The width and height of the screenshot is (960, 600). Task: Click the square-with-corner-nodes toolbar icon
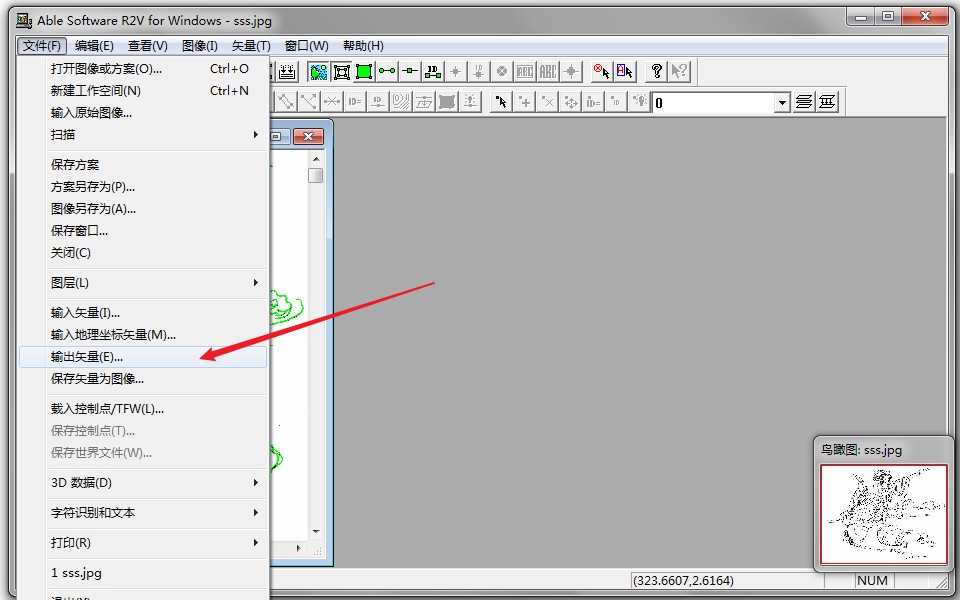[x=341, y=71]
